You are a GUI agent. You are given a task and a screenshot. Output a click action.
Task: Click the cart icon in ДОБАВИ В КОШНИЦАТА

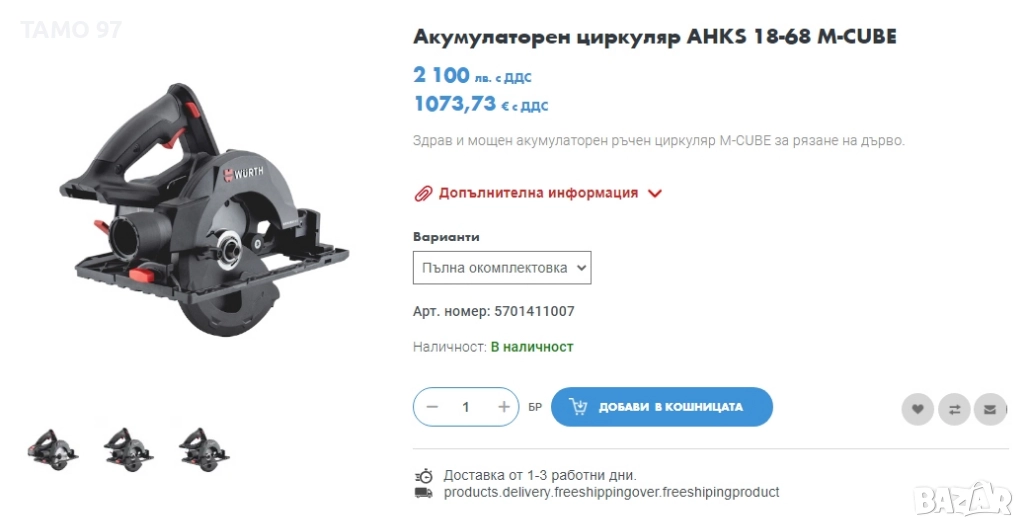578,406
